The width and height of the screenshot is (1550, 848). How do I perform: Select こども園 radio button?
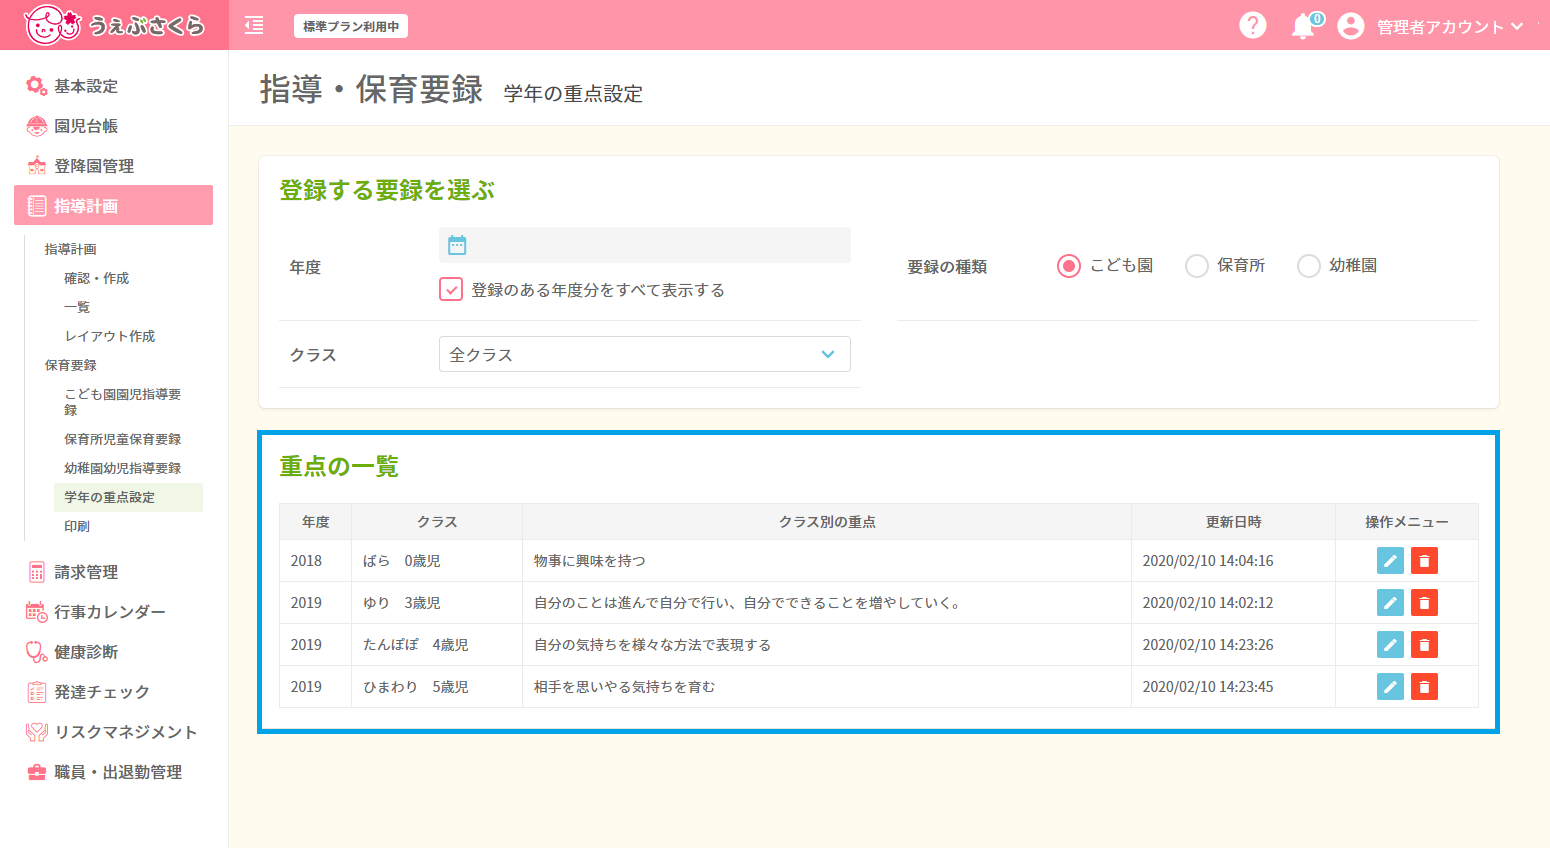(1069, 266)
